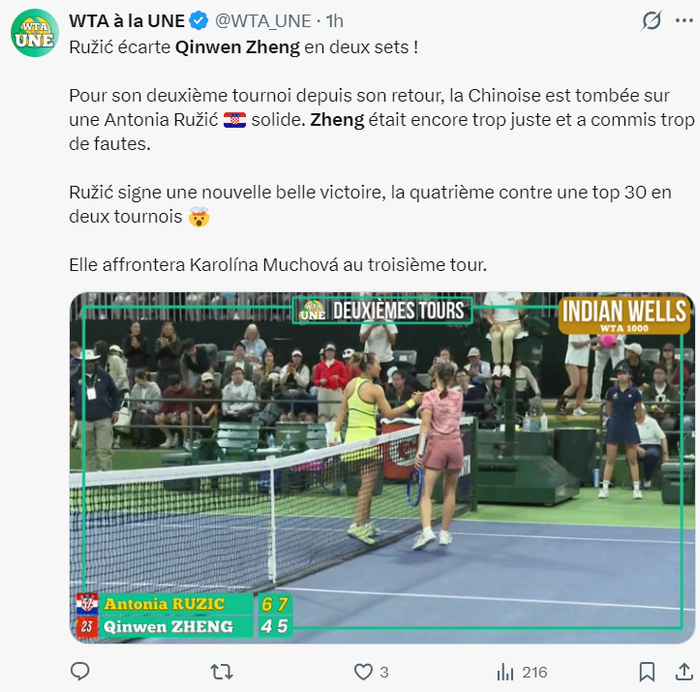The image size is (700, 692).
Task: Like the post with heart icon
Action: tap(363, 671)
